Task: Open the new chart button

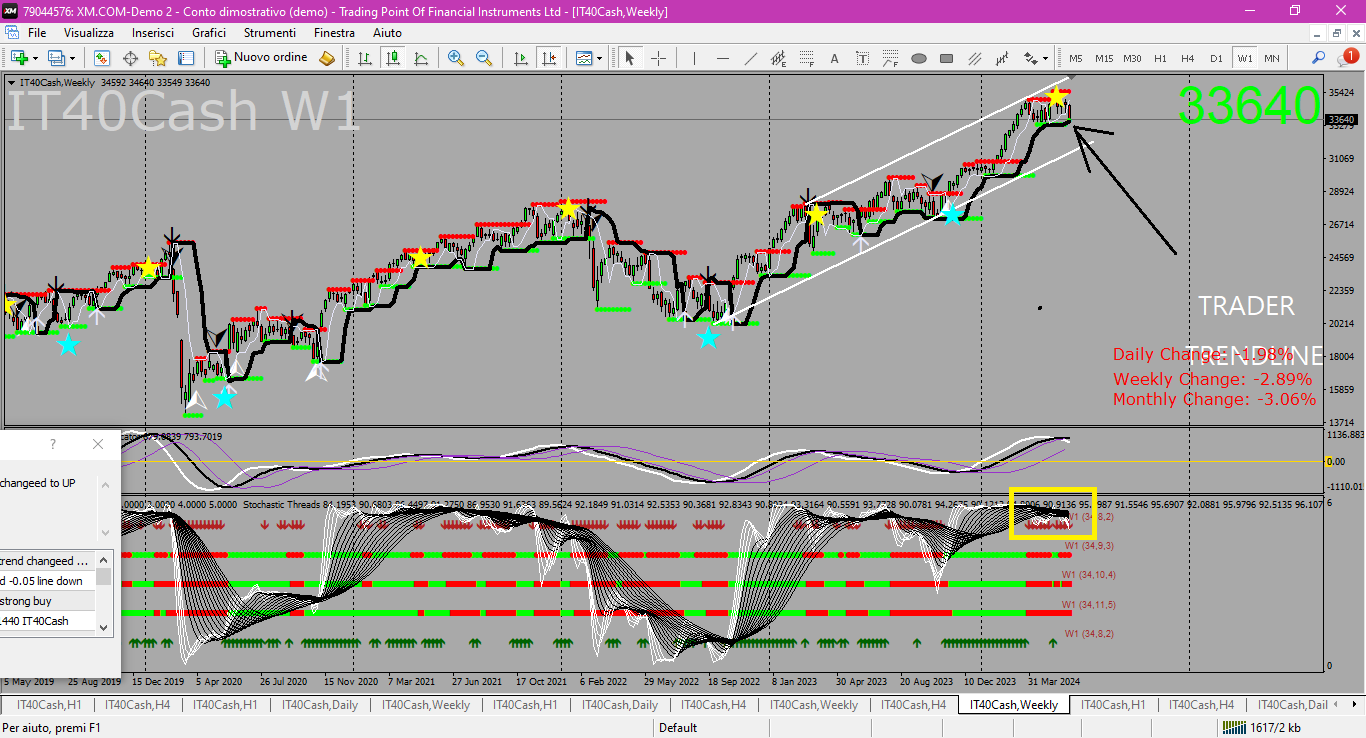Action: (18, 58)
